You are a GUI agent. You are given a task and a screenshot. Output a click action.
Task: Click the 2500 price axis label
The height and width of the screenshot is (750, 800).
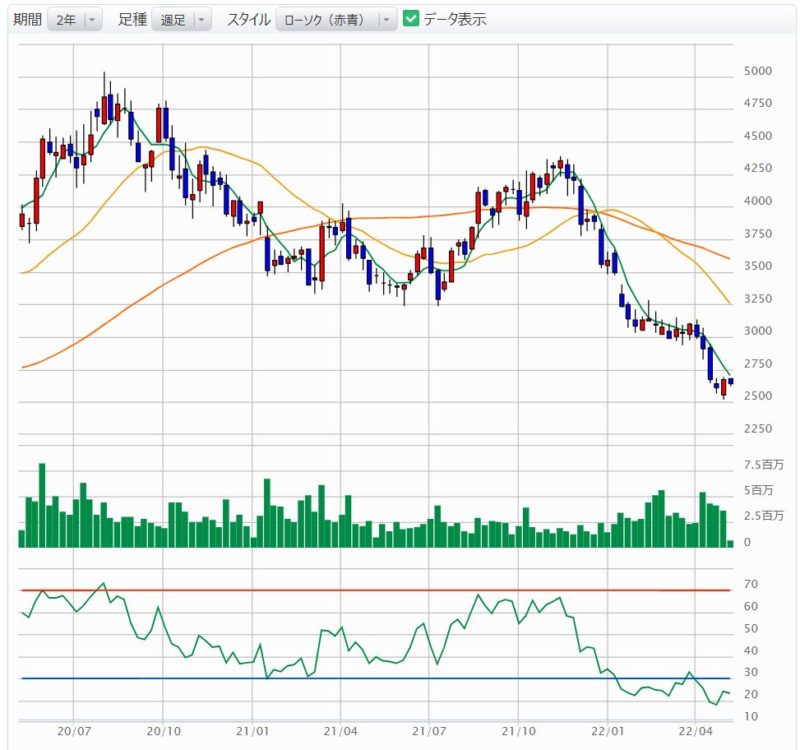pyautogui.click(x=758, y=395)
